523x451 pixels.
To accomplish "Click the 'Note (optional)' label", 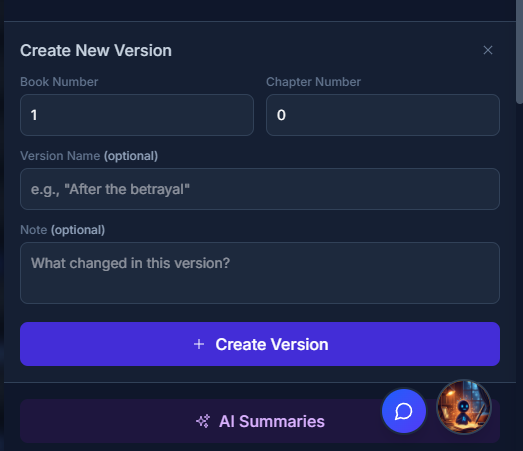I will click(x=62, y=230).
